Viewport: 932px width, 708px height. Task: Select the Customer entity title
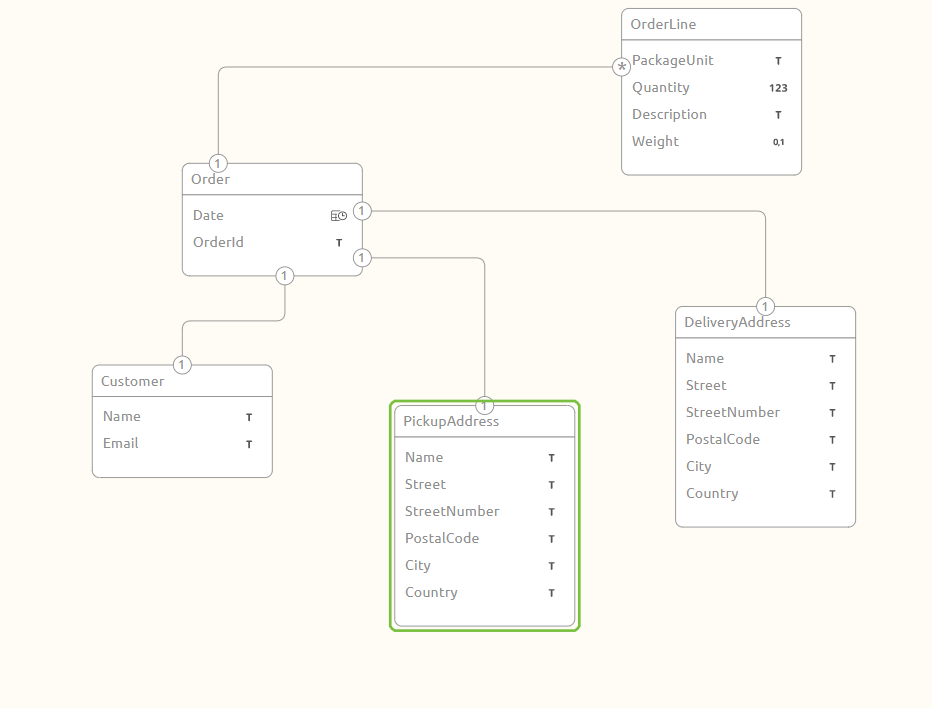[132, 381]
